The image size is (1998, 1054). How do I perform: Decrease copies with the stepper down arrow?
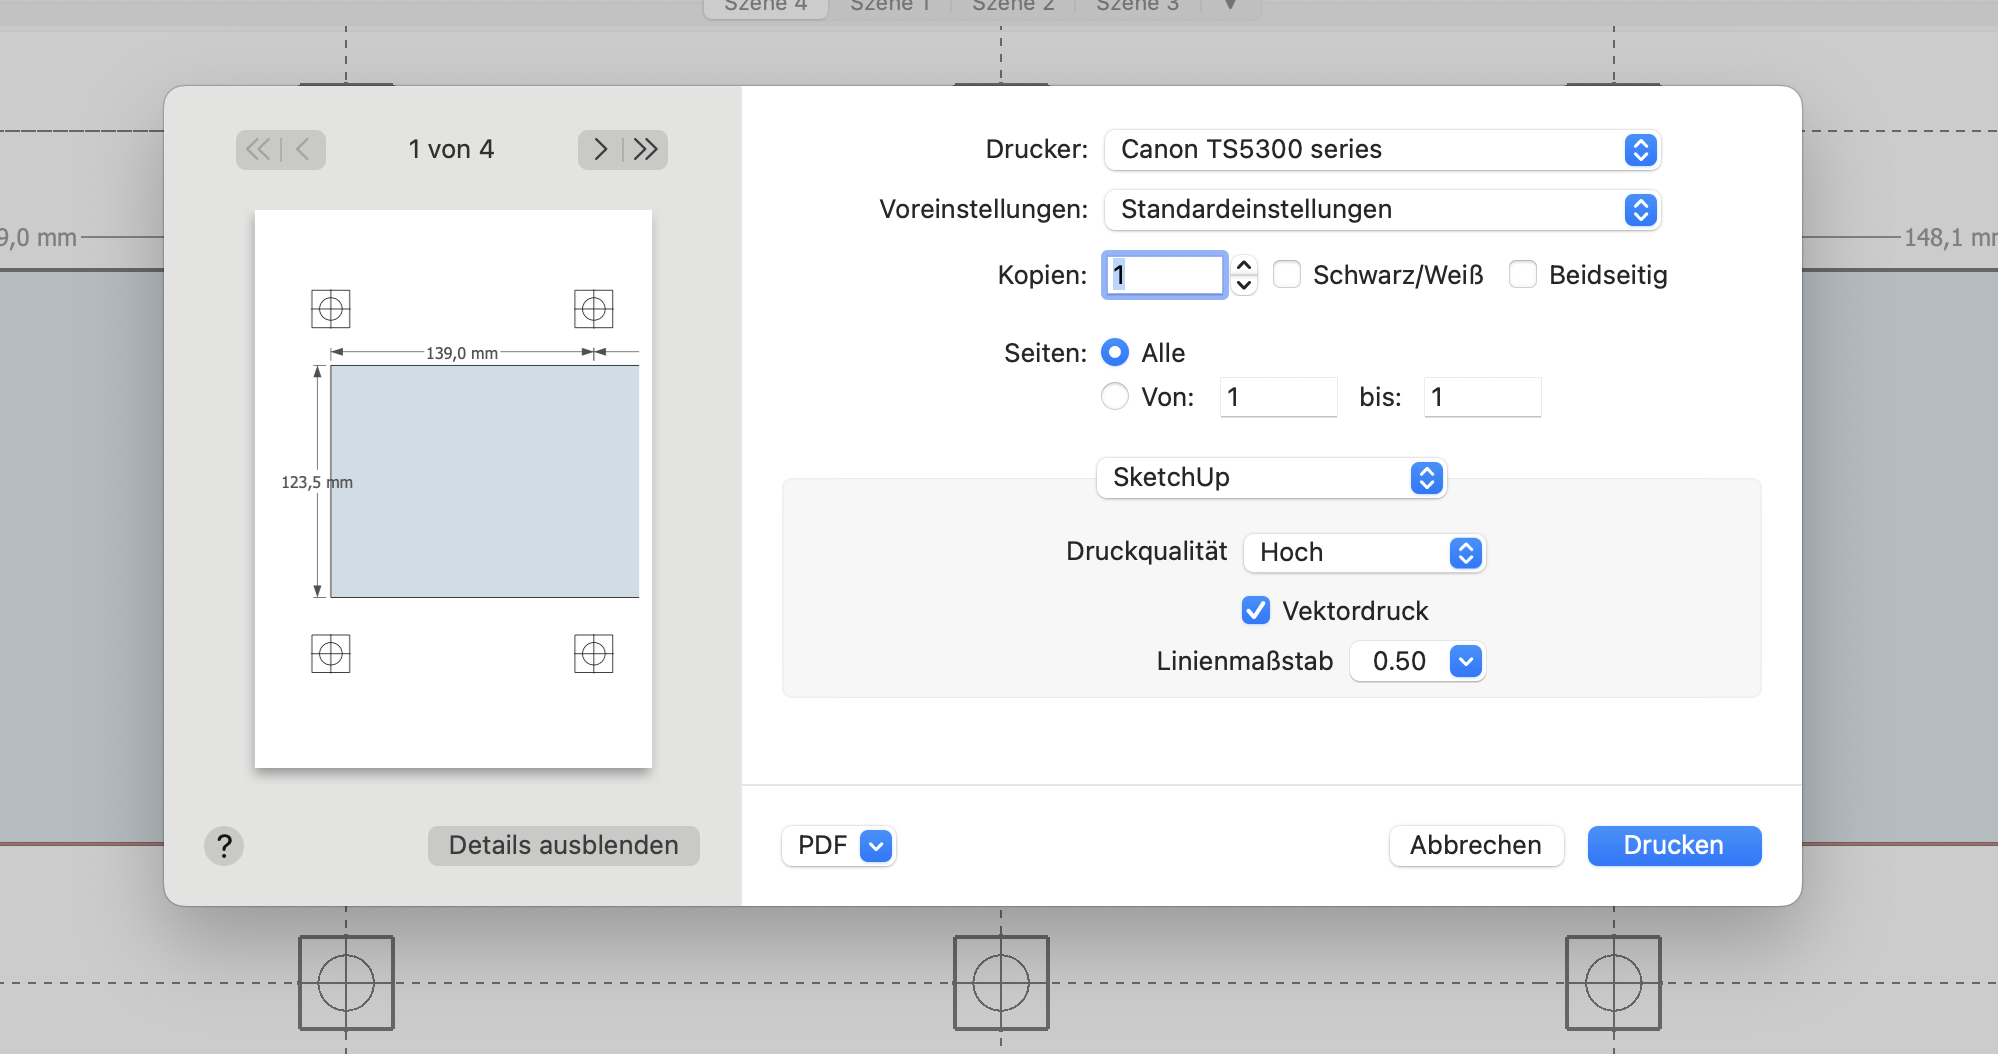(x=1244, y=285)
